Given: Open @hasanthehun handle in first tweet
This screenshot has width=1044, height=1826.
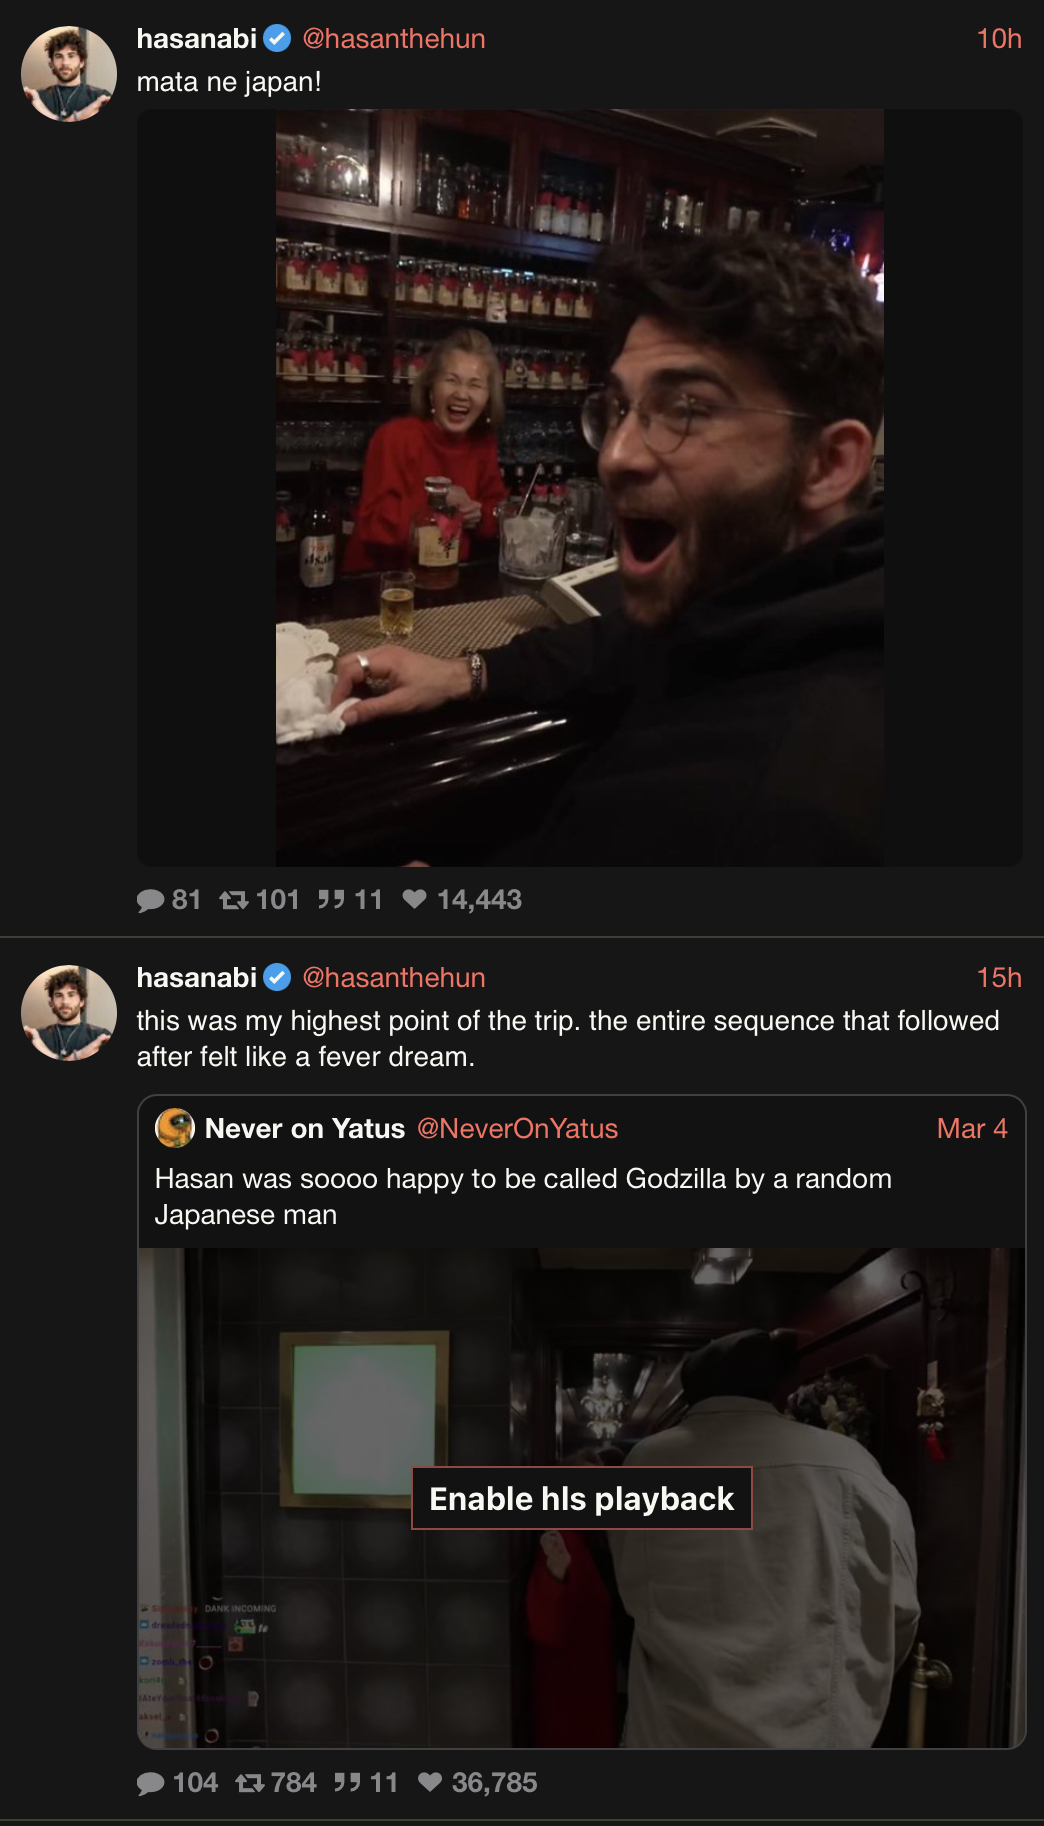Looking at the screenshot, I should click(x=394, y=39).
